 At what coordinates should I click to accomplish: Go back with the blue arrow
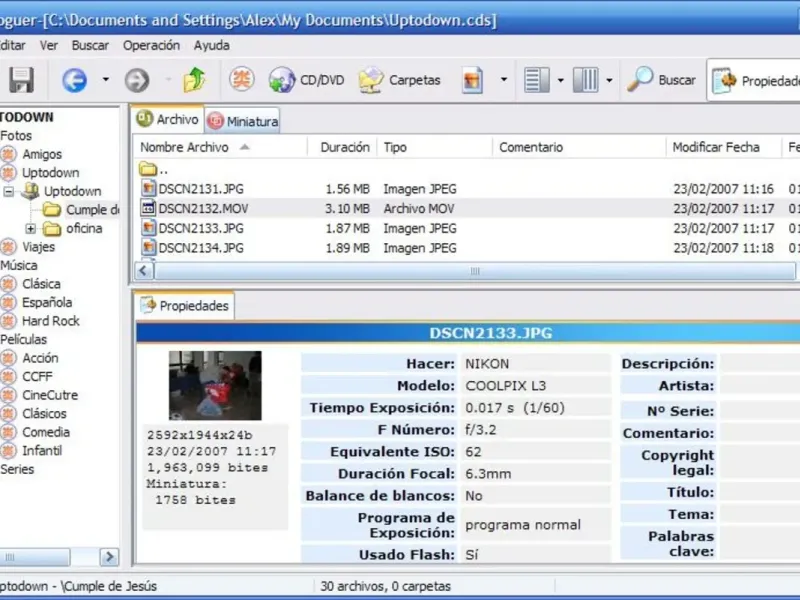(74, 80)
